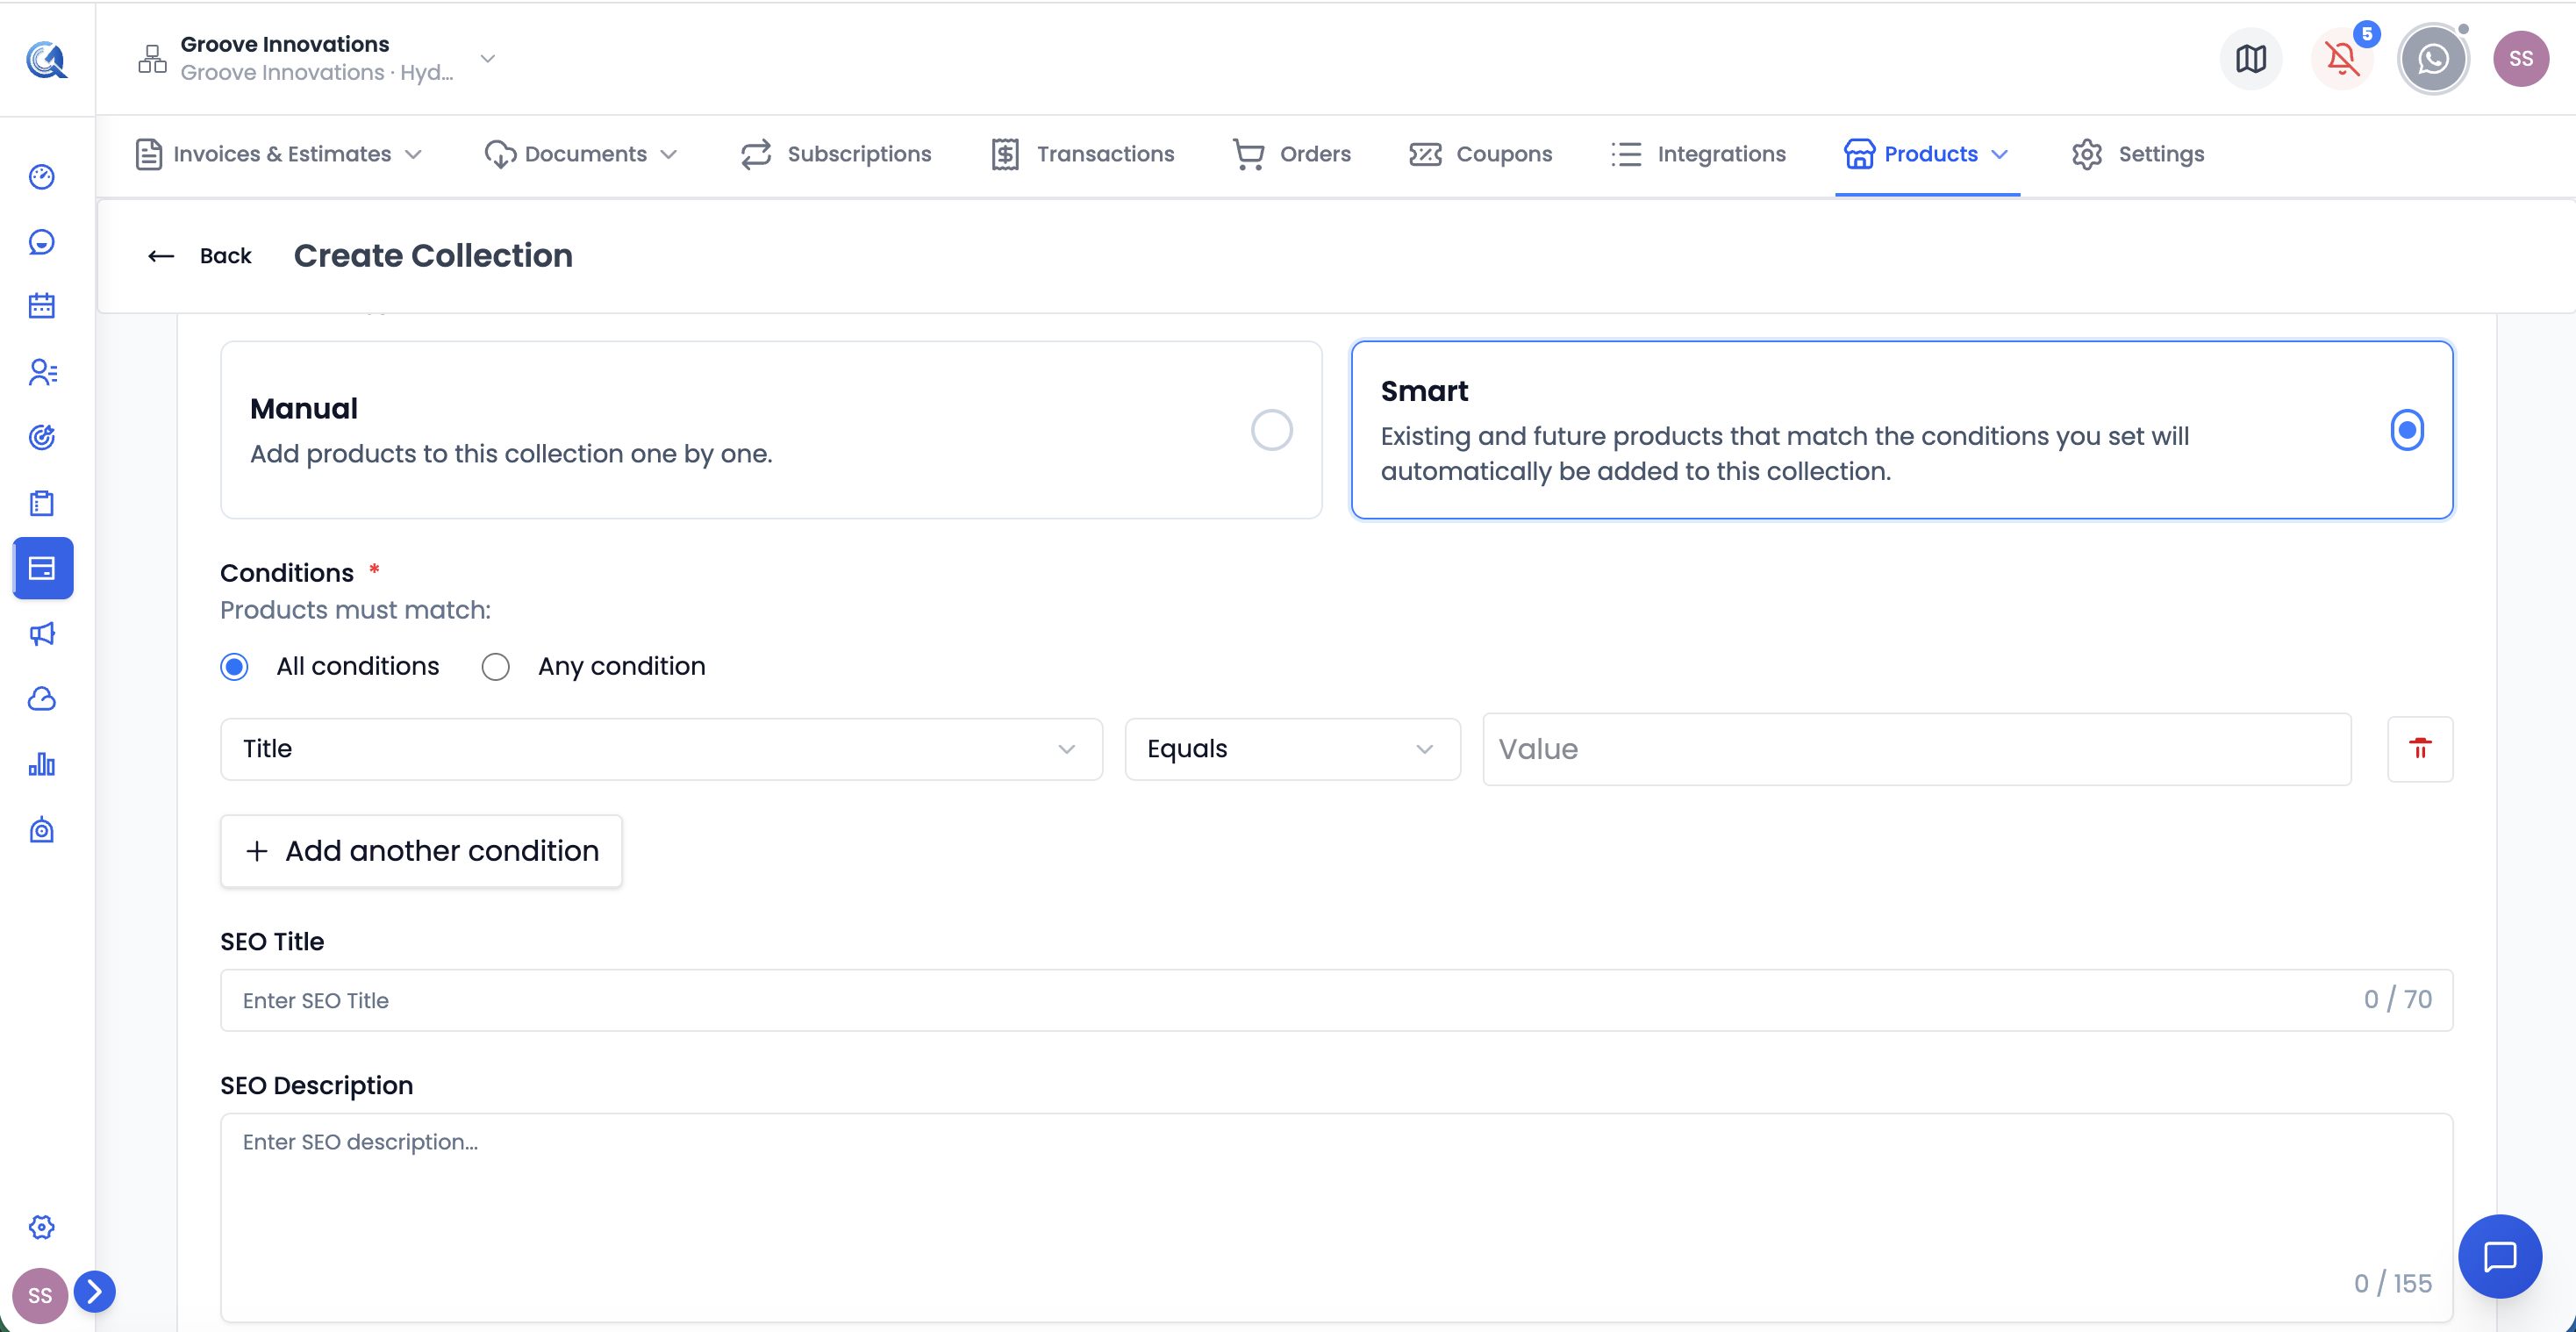
Task: Delete the Title condition with trash icon
Action: tap(2420, 749)
